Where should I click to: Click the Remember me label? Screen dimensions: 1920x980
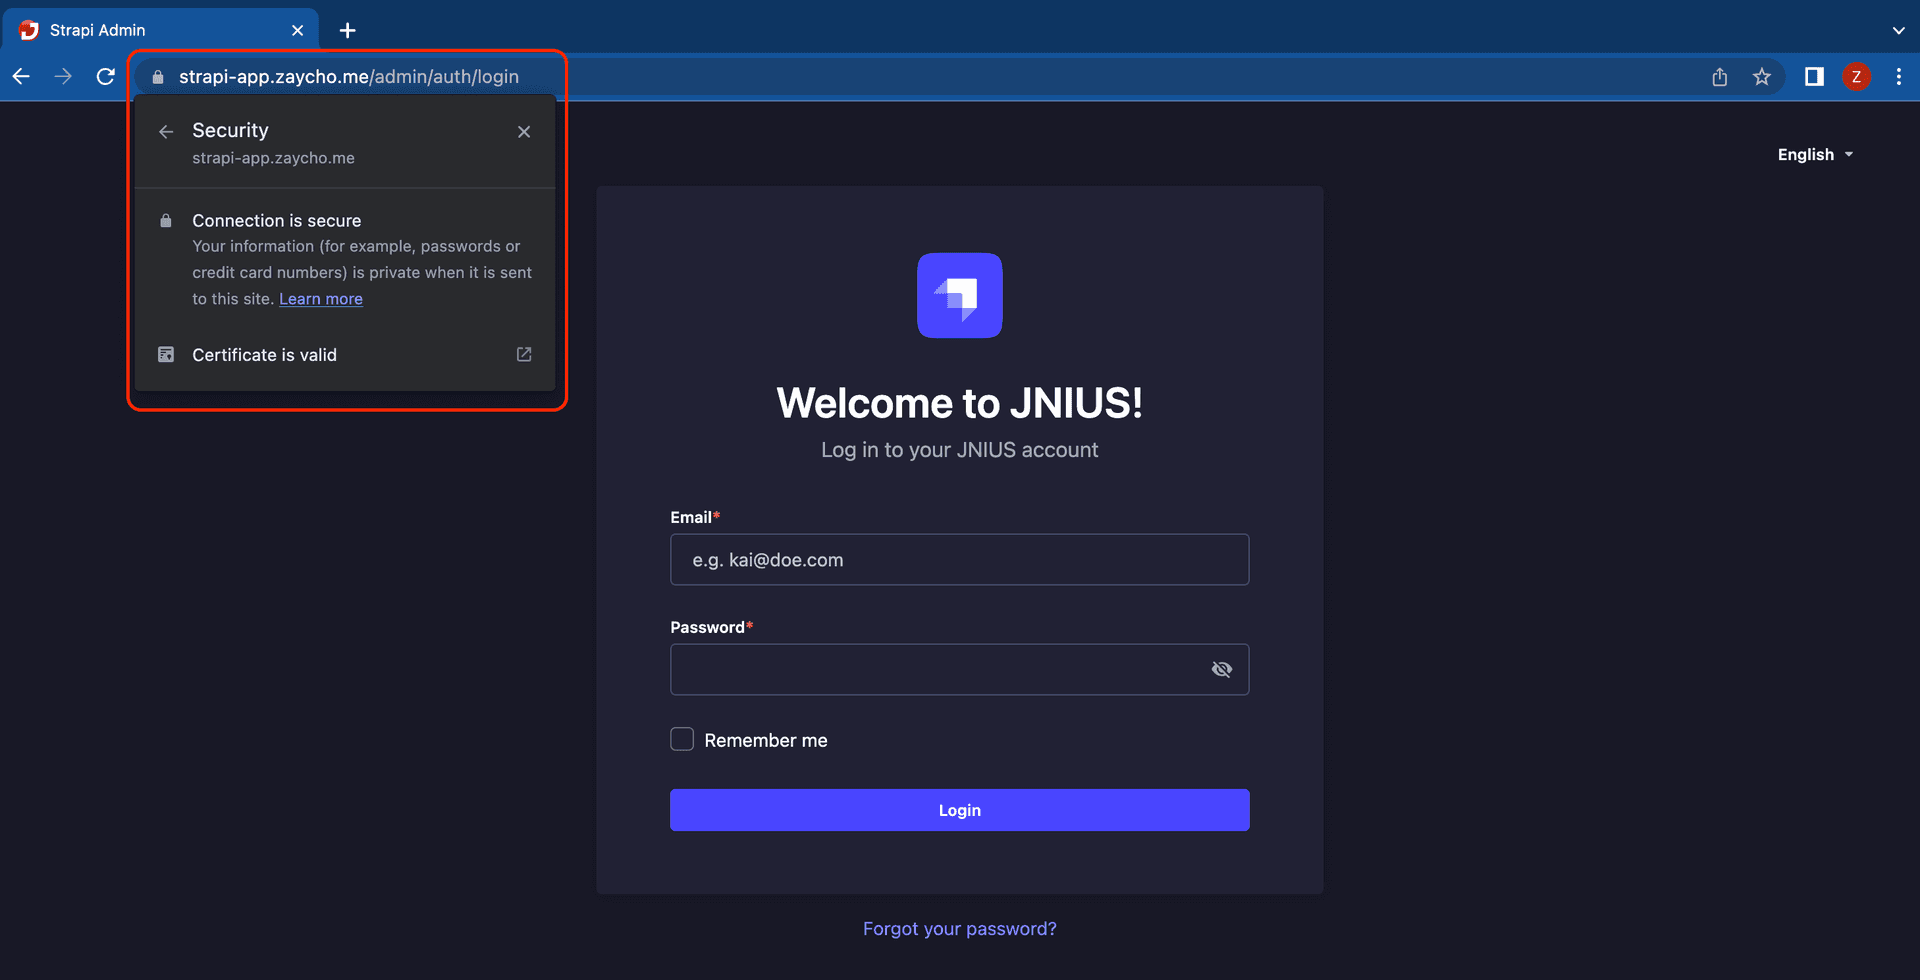(x=766, y=740)
